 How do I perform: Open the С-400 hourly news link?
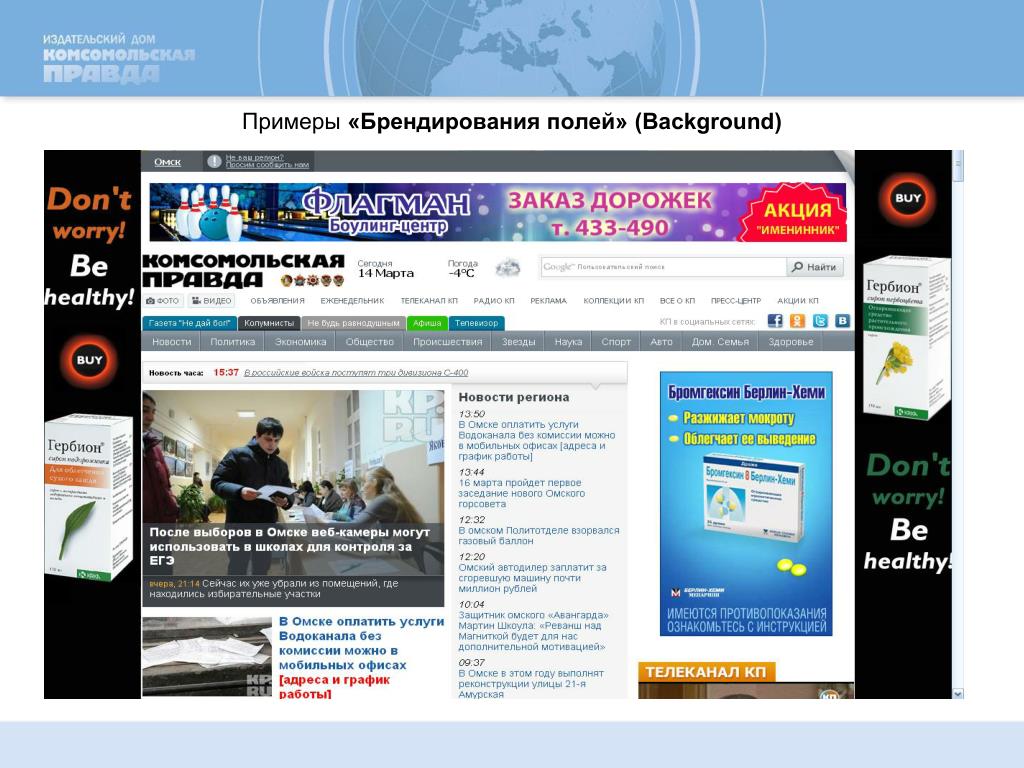356,372
